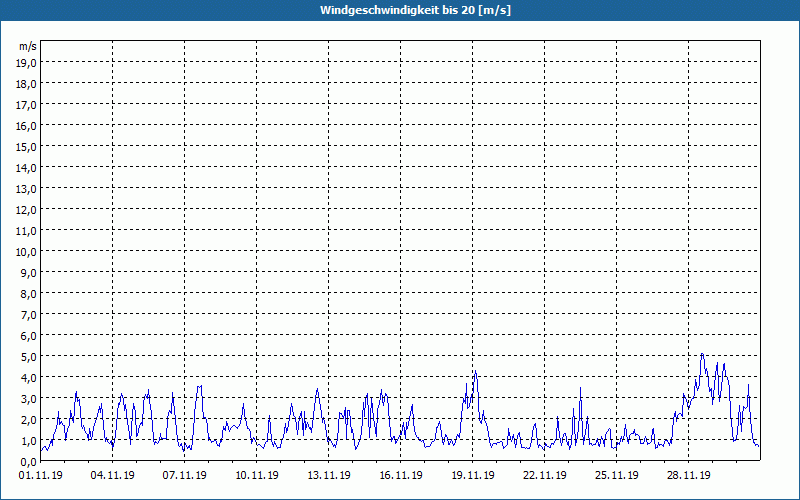
Task: Click the wind peak above 4,0 at 19.11.19
Action: coord(476,372)
